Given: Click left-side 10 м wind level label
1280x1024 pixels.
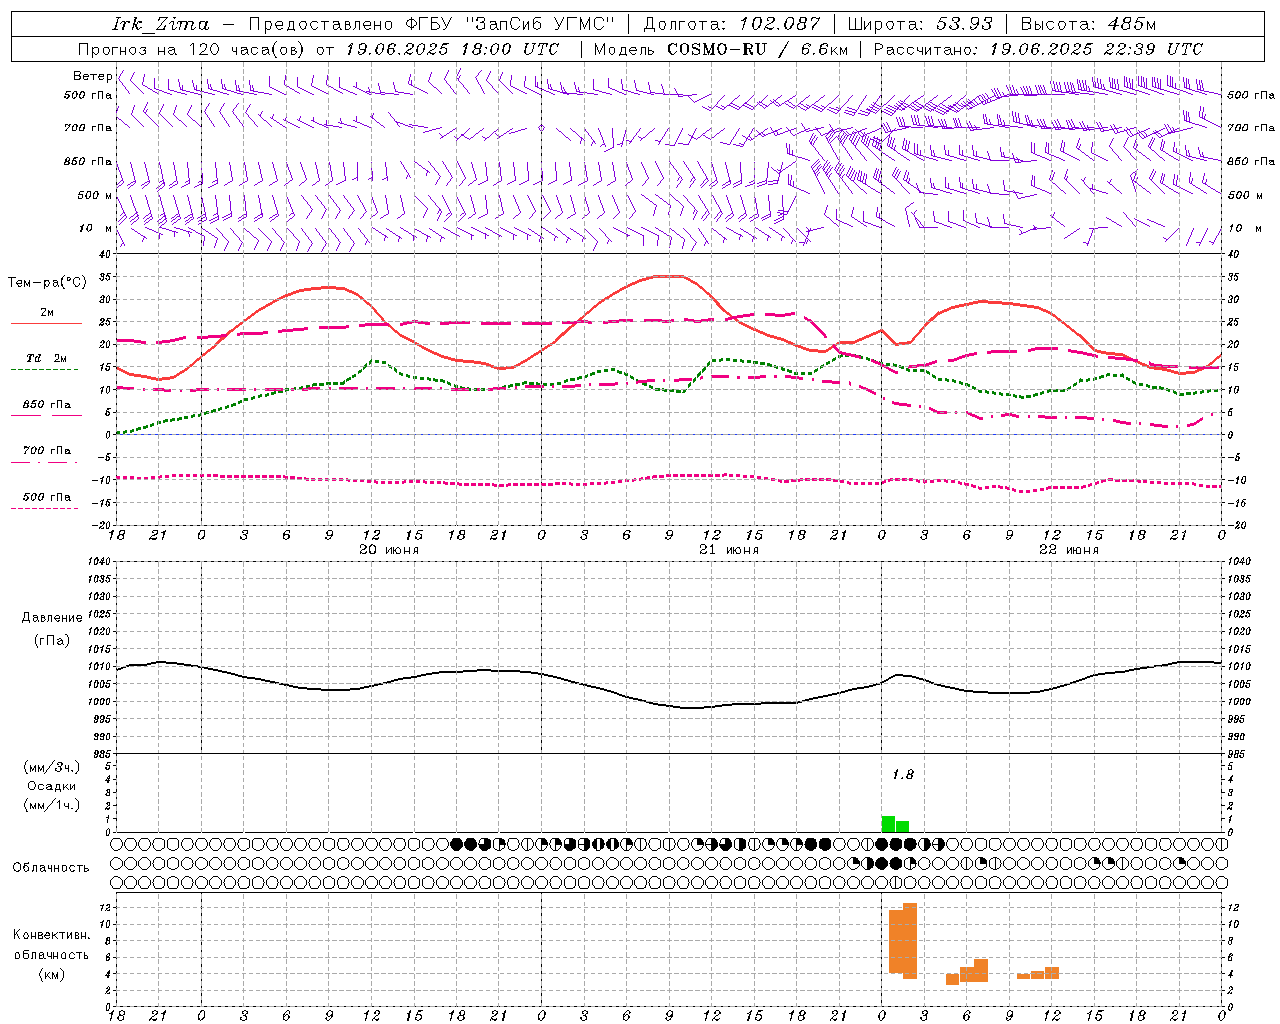Looking at the screenshot, I should [x=95, y=228].
